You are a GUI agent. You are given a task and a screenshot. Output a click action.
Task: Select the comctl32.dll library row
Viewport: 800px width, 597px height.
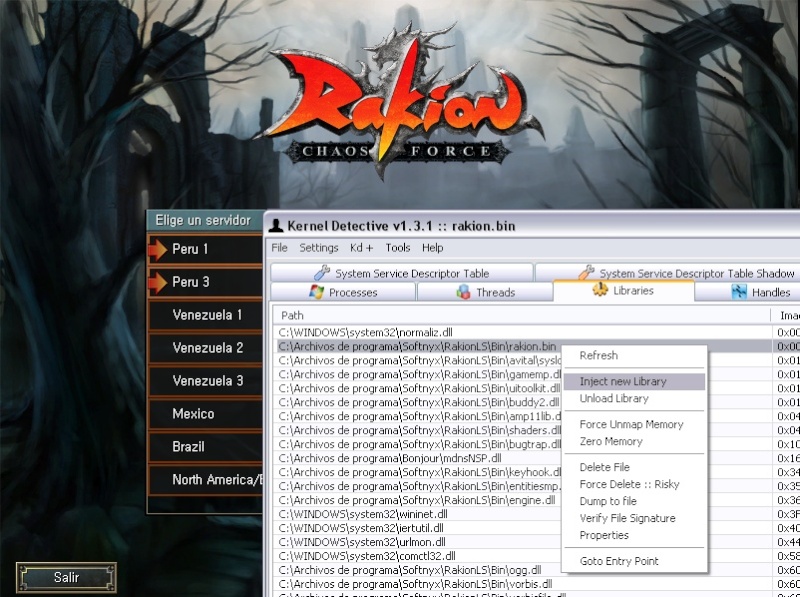[418, 556]
